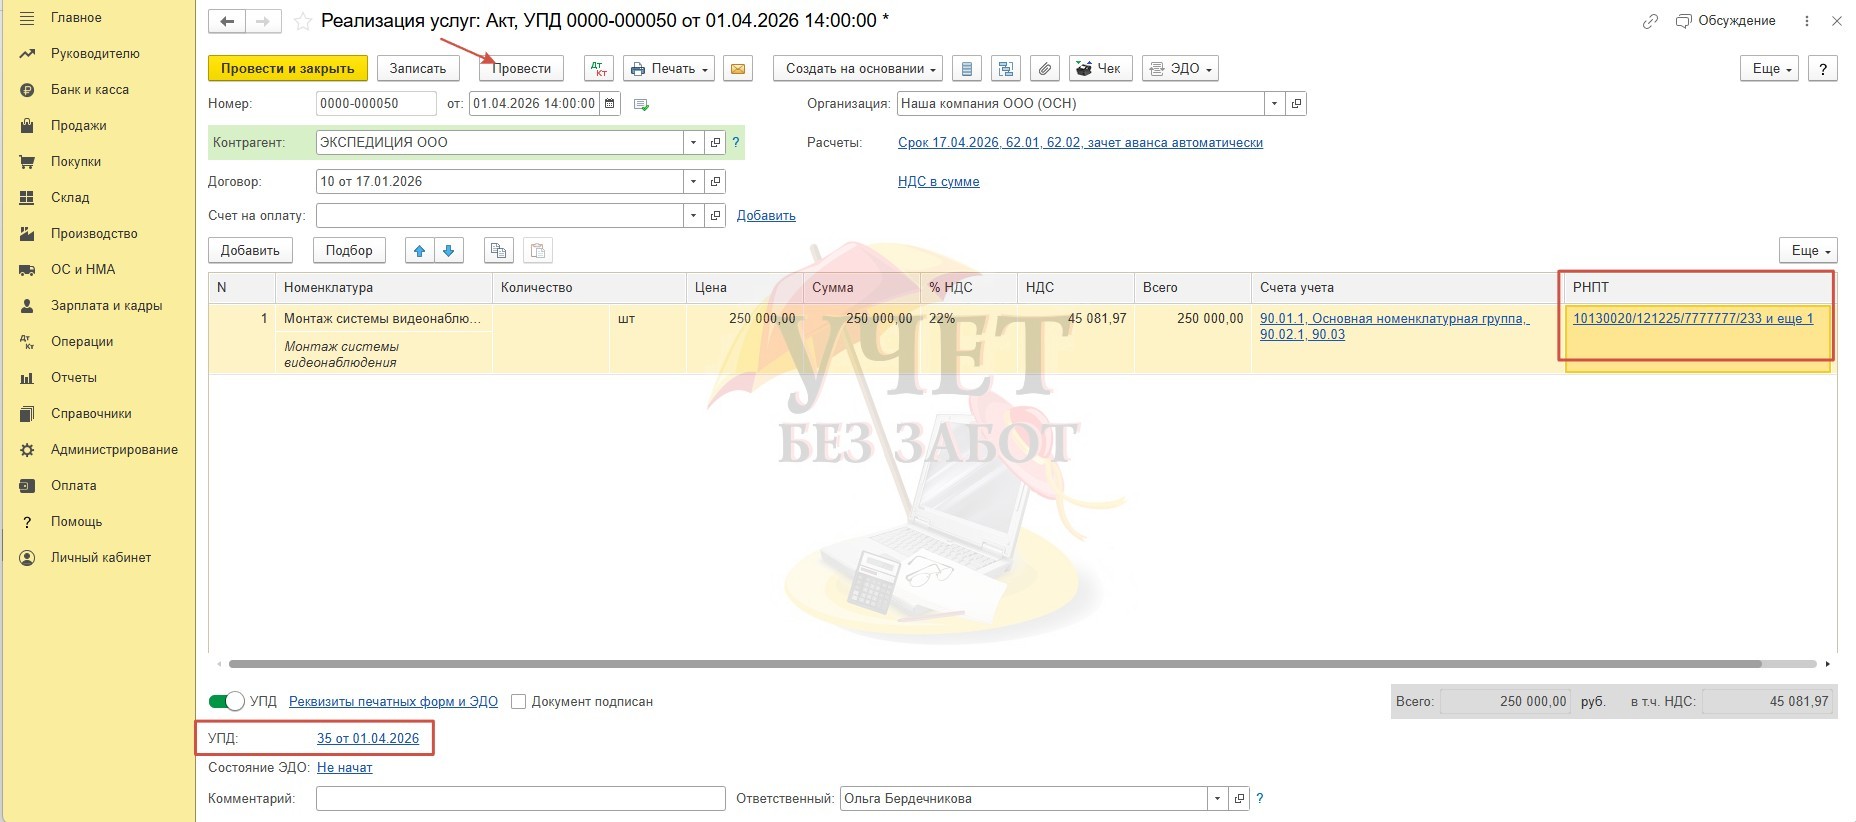Open calendar picker for document date

coord(610,104)
